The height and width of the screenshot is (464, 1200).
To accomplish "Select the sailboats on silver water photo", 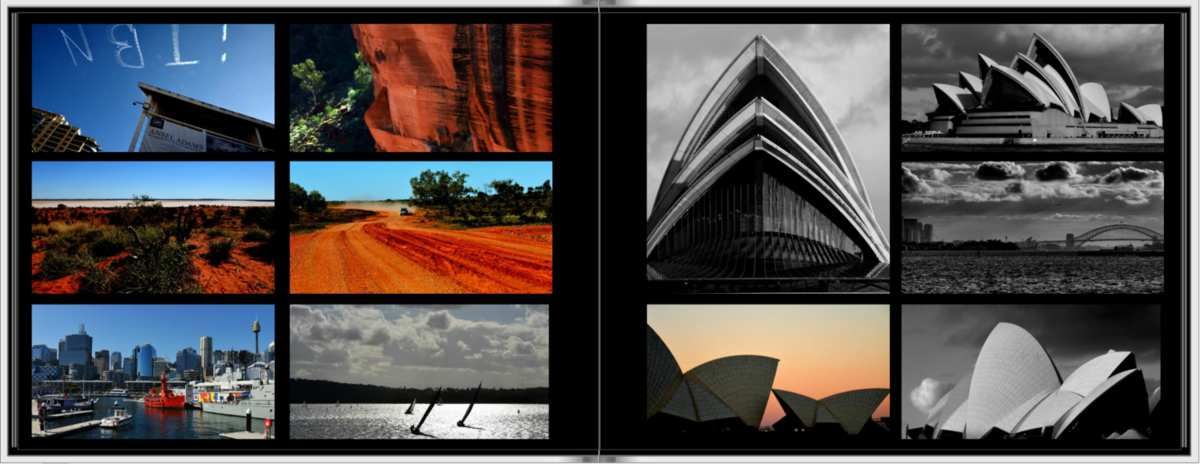I will click(x=420, y=372).
